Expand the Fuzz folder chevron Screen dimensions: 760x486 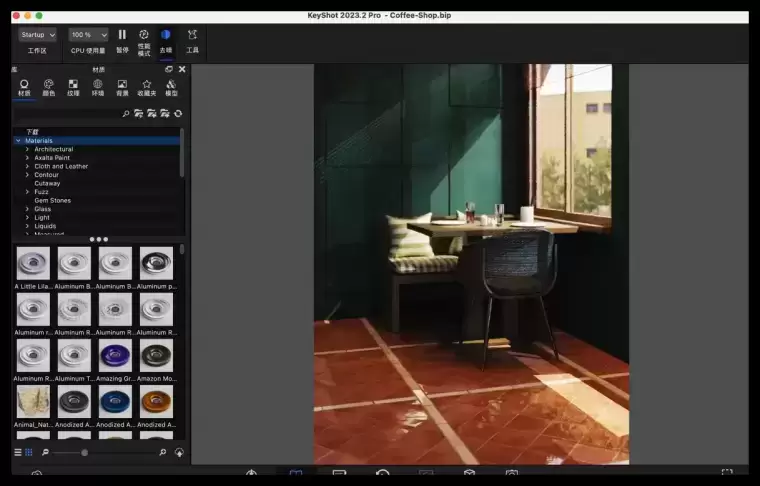tap(27, 192)
